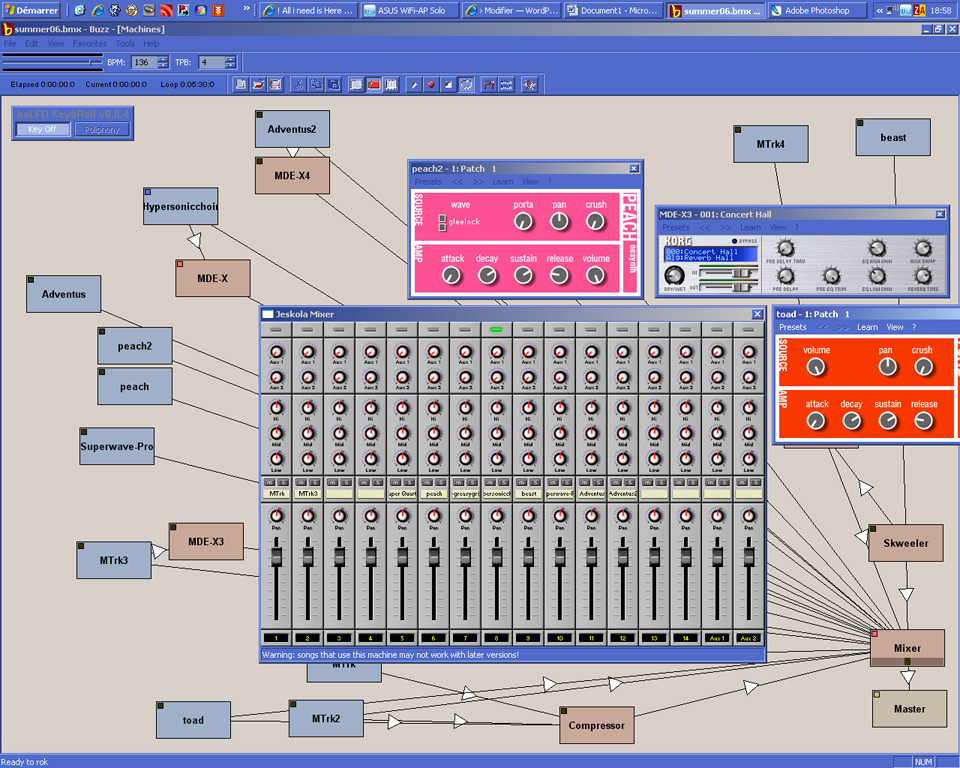Open the Pattern editor view icon
The image size is (960, 768).
(x=356, y=85)
